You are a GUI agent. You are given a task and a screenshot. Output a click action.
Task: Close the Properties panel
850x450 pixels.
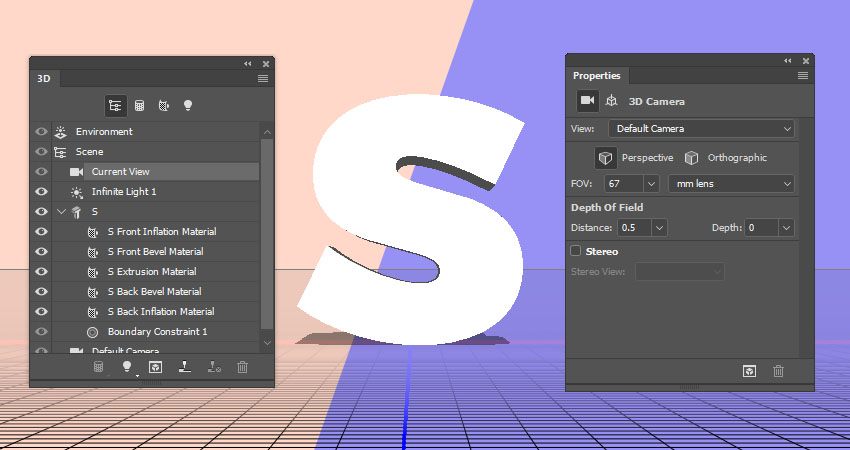coord(806,61)
